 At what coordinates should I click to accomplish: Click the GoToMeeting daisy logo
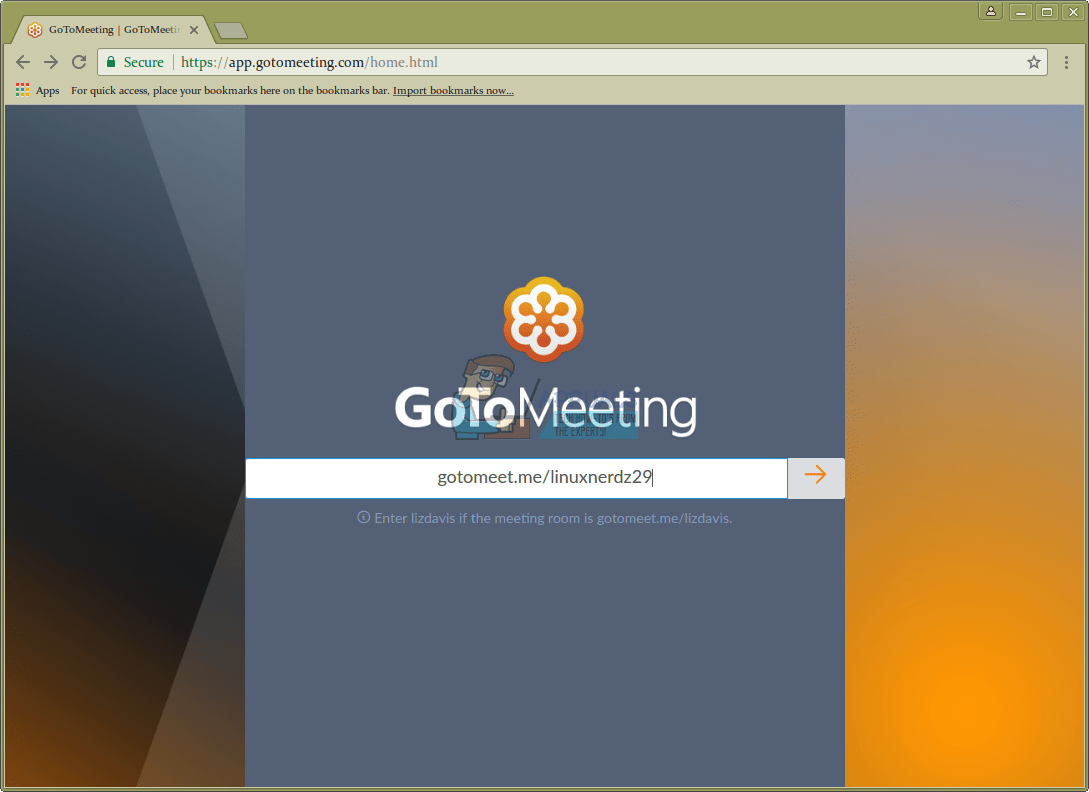tap(544, 319)
